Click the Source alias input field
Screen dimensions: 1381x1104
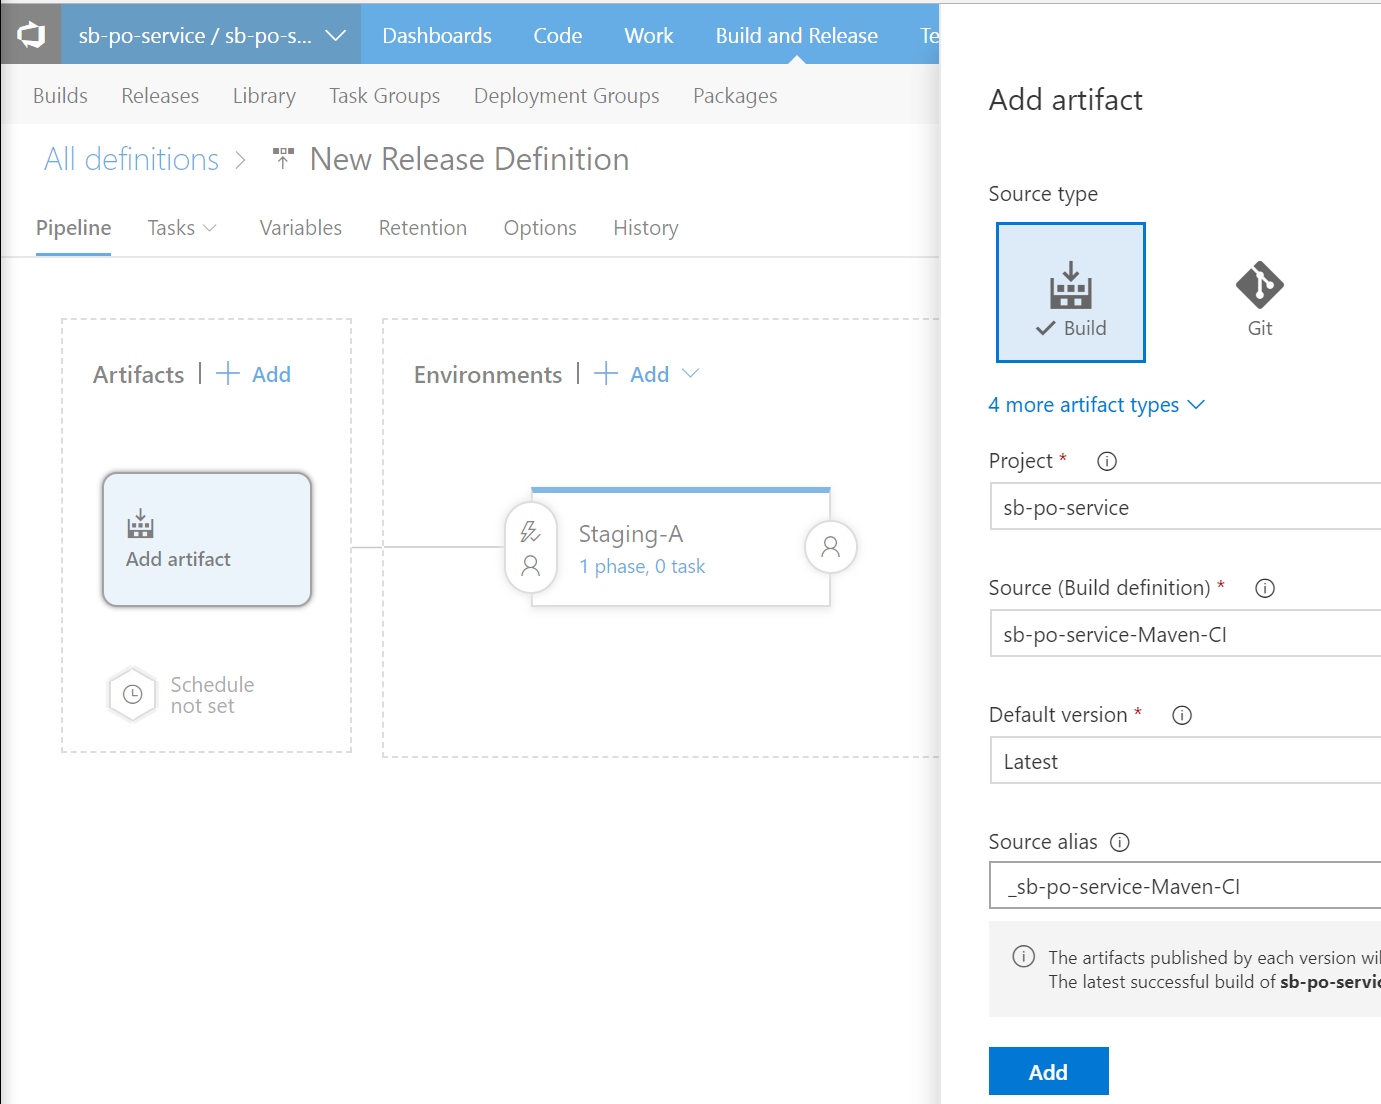point(1186,886)
